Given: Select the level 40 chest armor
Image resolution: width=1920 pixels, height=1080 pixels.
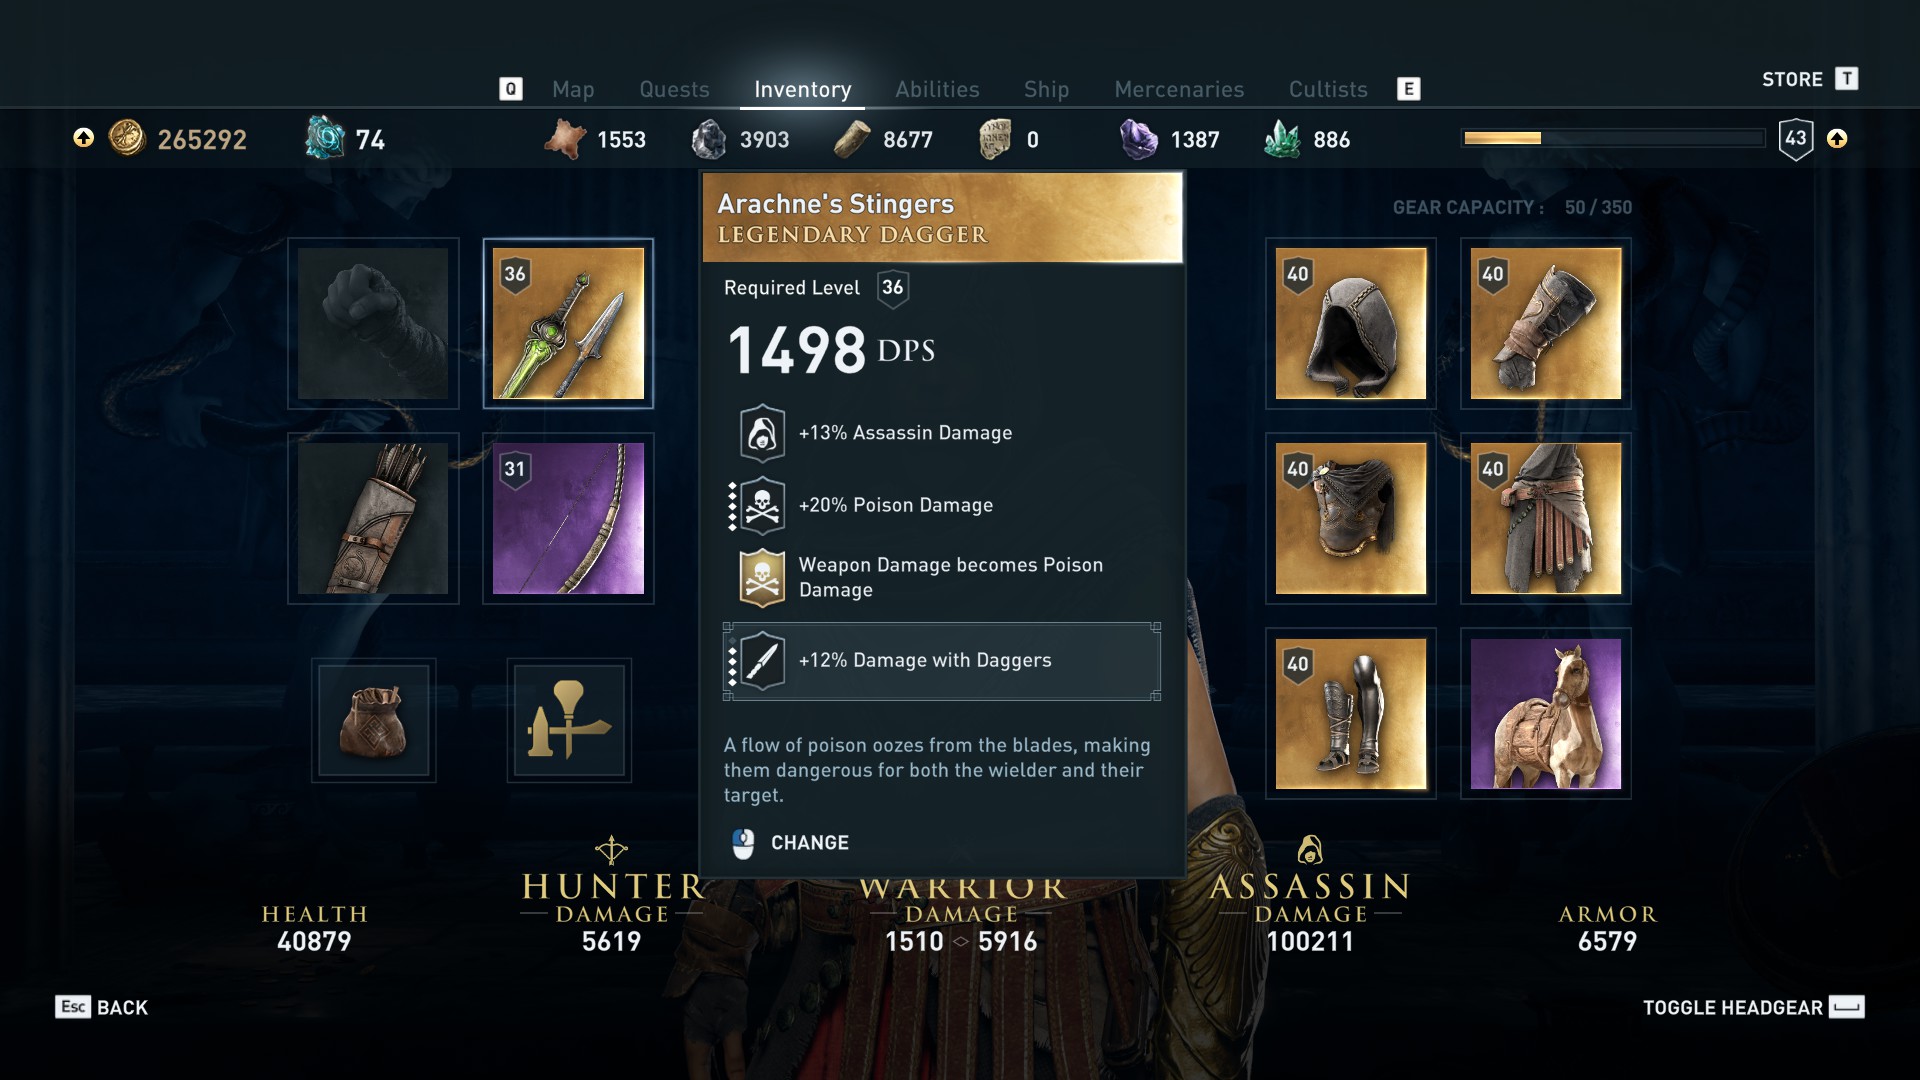Looking at the screenshot, I should 1350,518.
